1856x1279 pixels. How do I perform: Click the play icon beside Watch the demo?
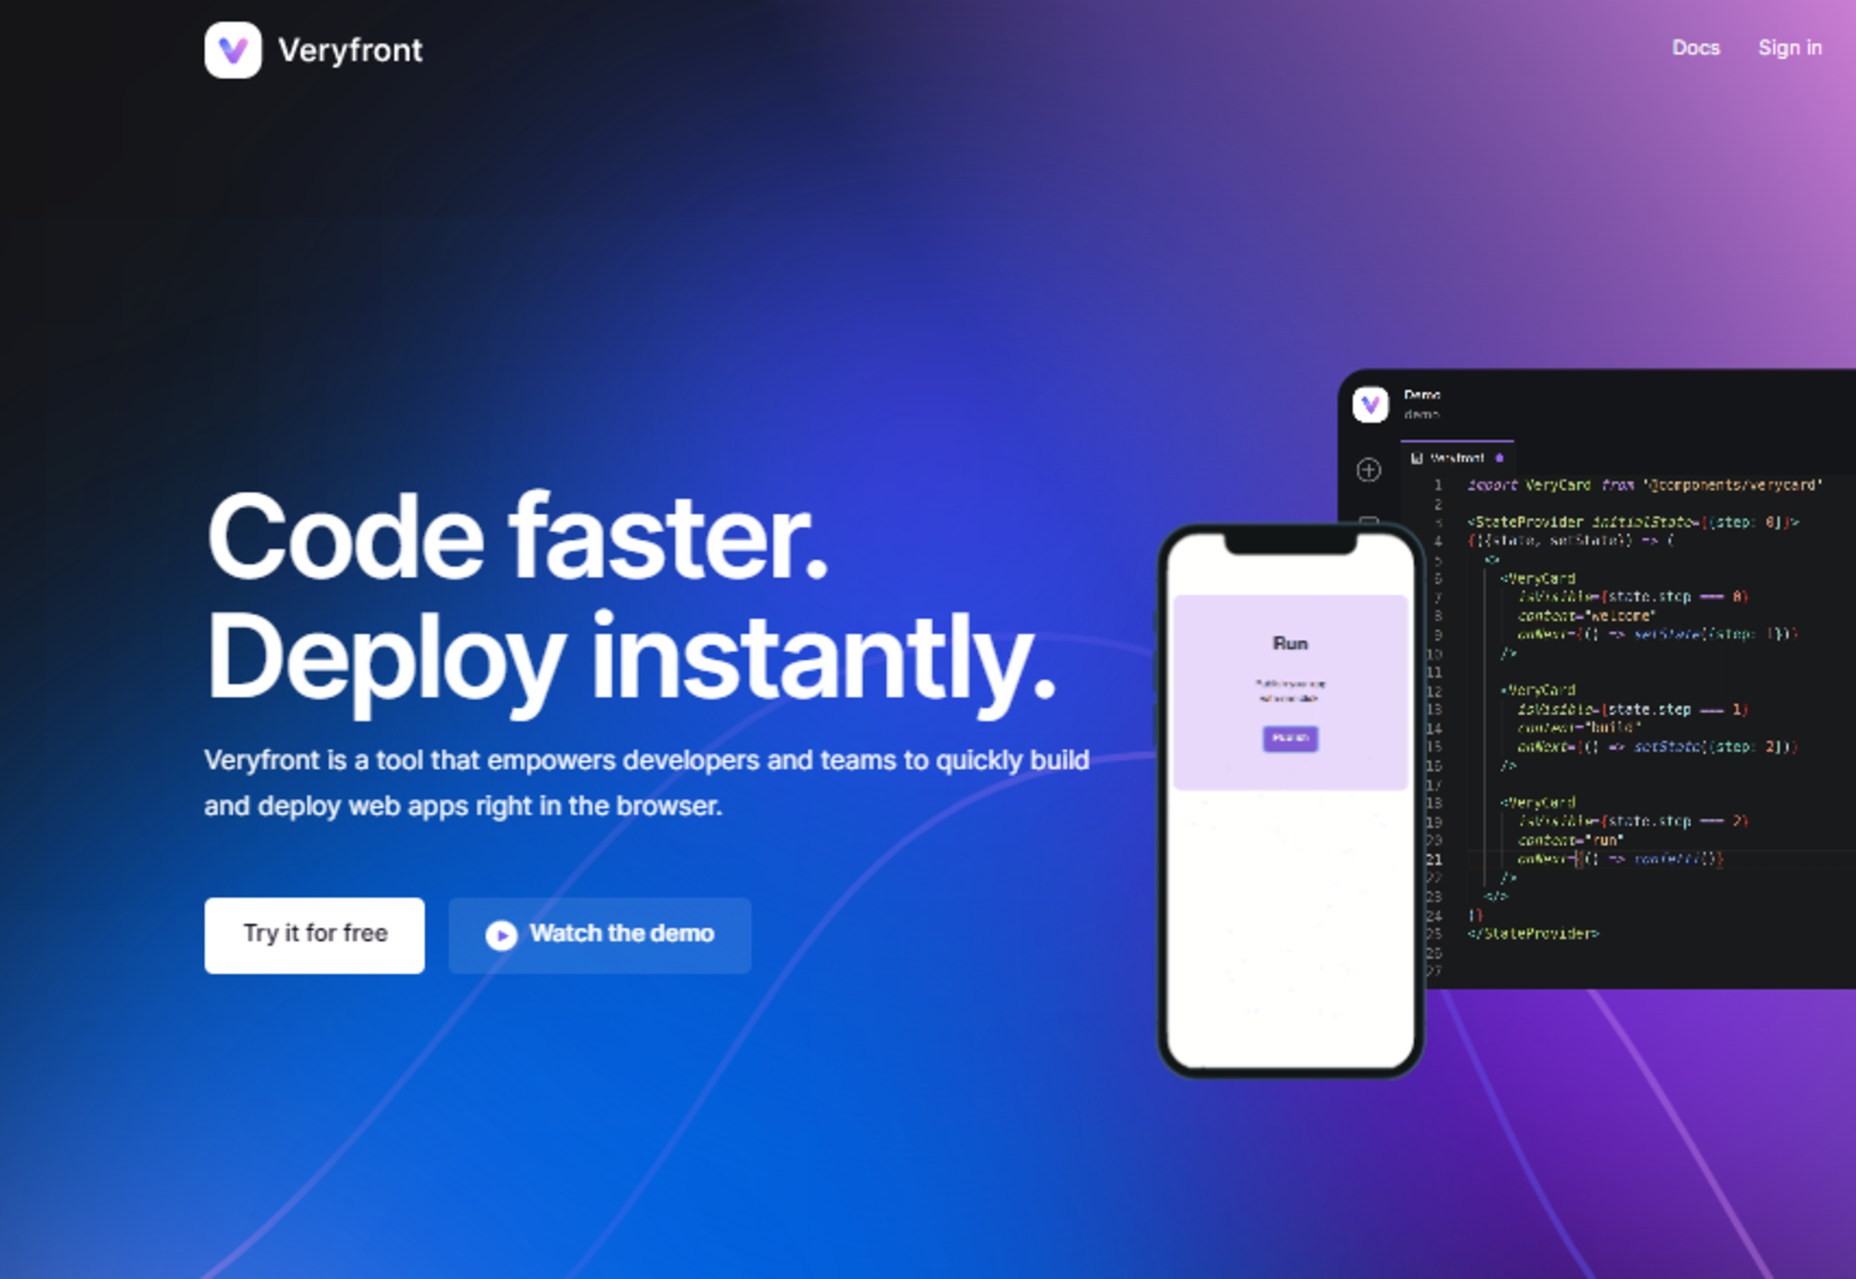click(501, 934)
